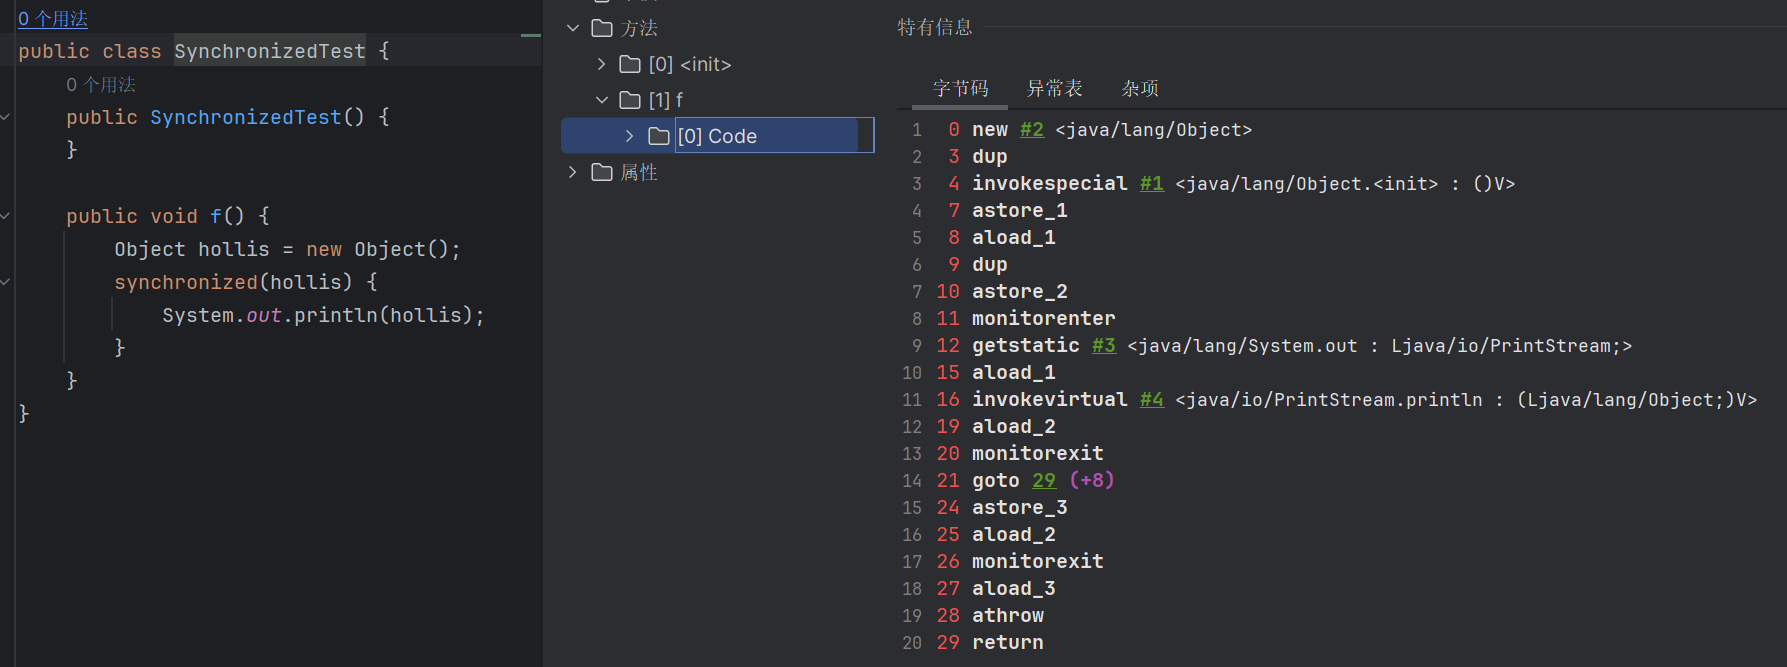Click the folder icon beside 方法
This screenshot has height=667, width=1787.
point(602,28)
